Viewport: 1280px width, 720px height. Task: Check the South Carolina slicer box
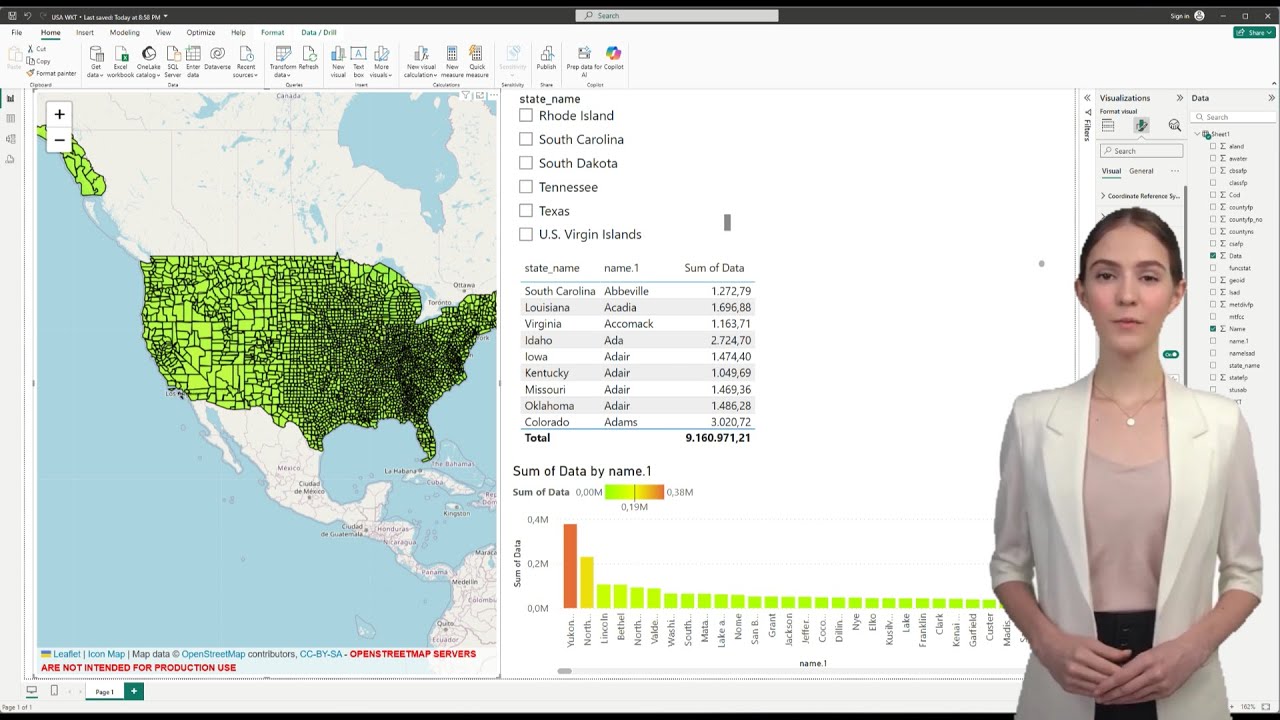pyautogui.click(x=526, y=139)
